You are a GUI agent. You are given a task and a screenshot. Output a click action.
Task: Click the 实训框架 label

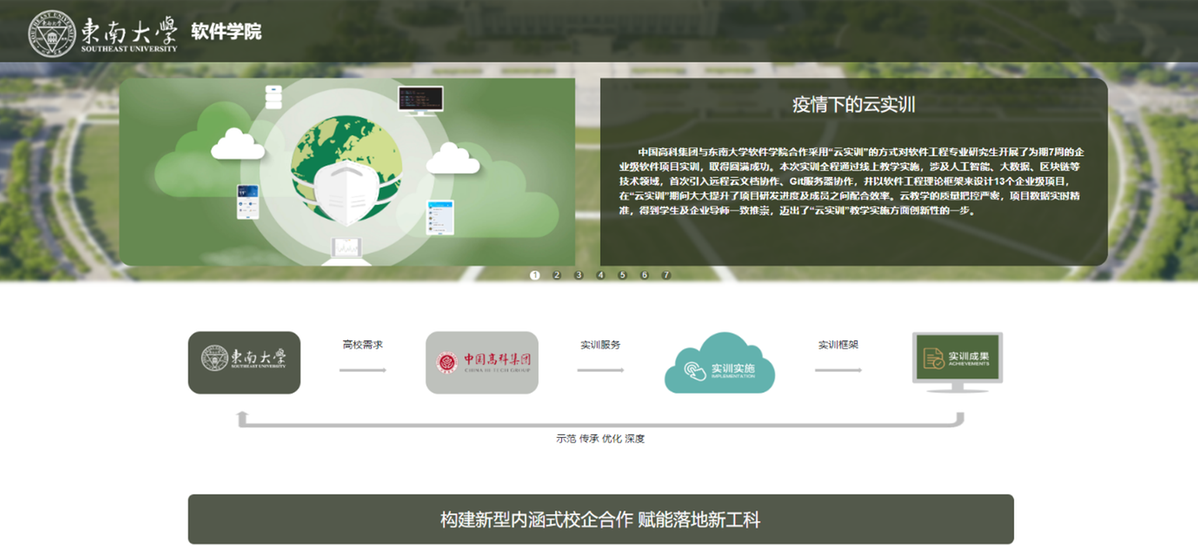pyautogui.click(x=838, y=345)
